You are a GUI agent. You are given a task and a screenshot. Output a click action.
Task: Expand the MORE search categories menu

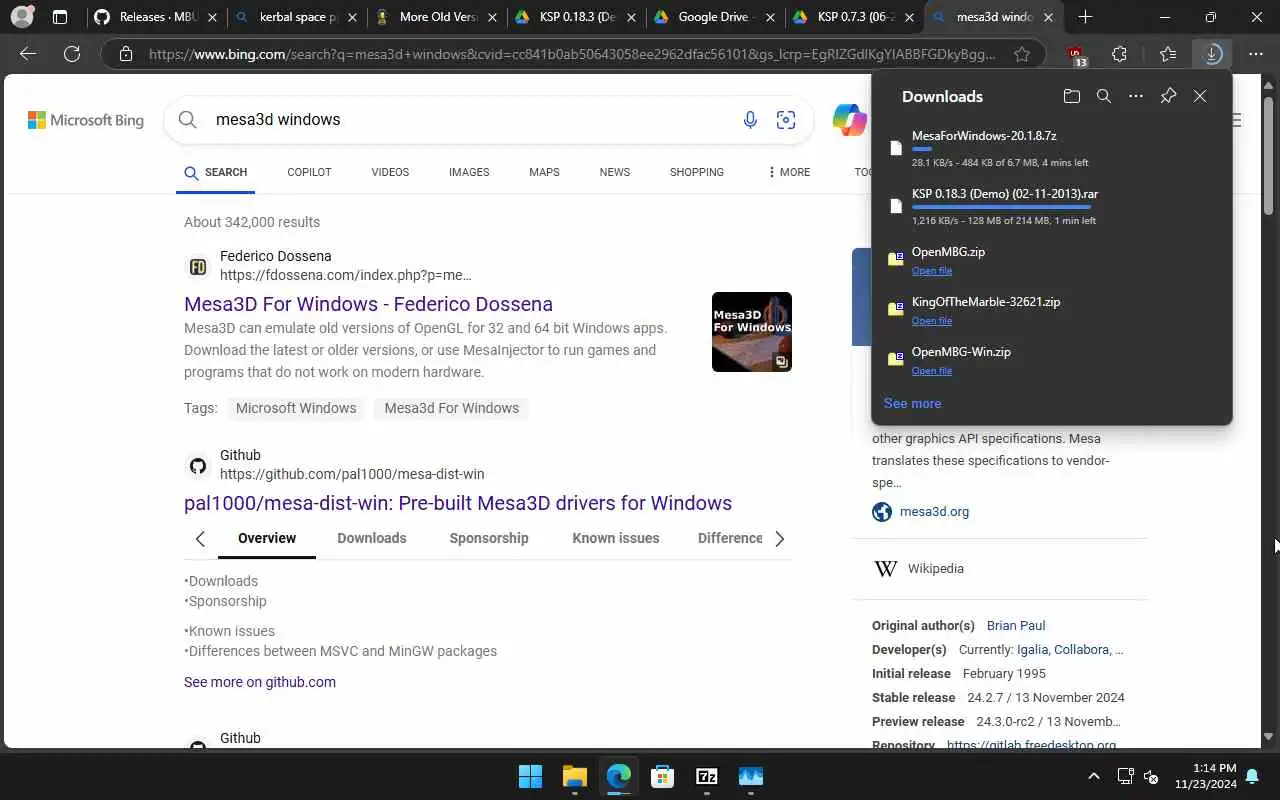pyautogui.click(x=789, y=172)
